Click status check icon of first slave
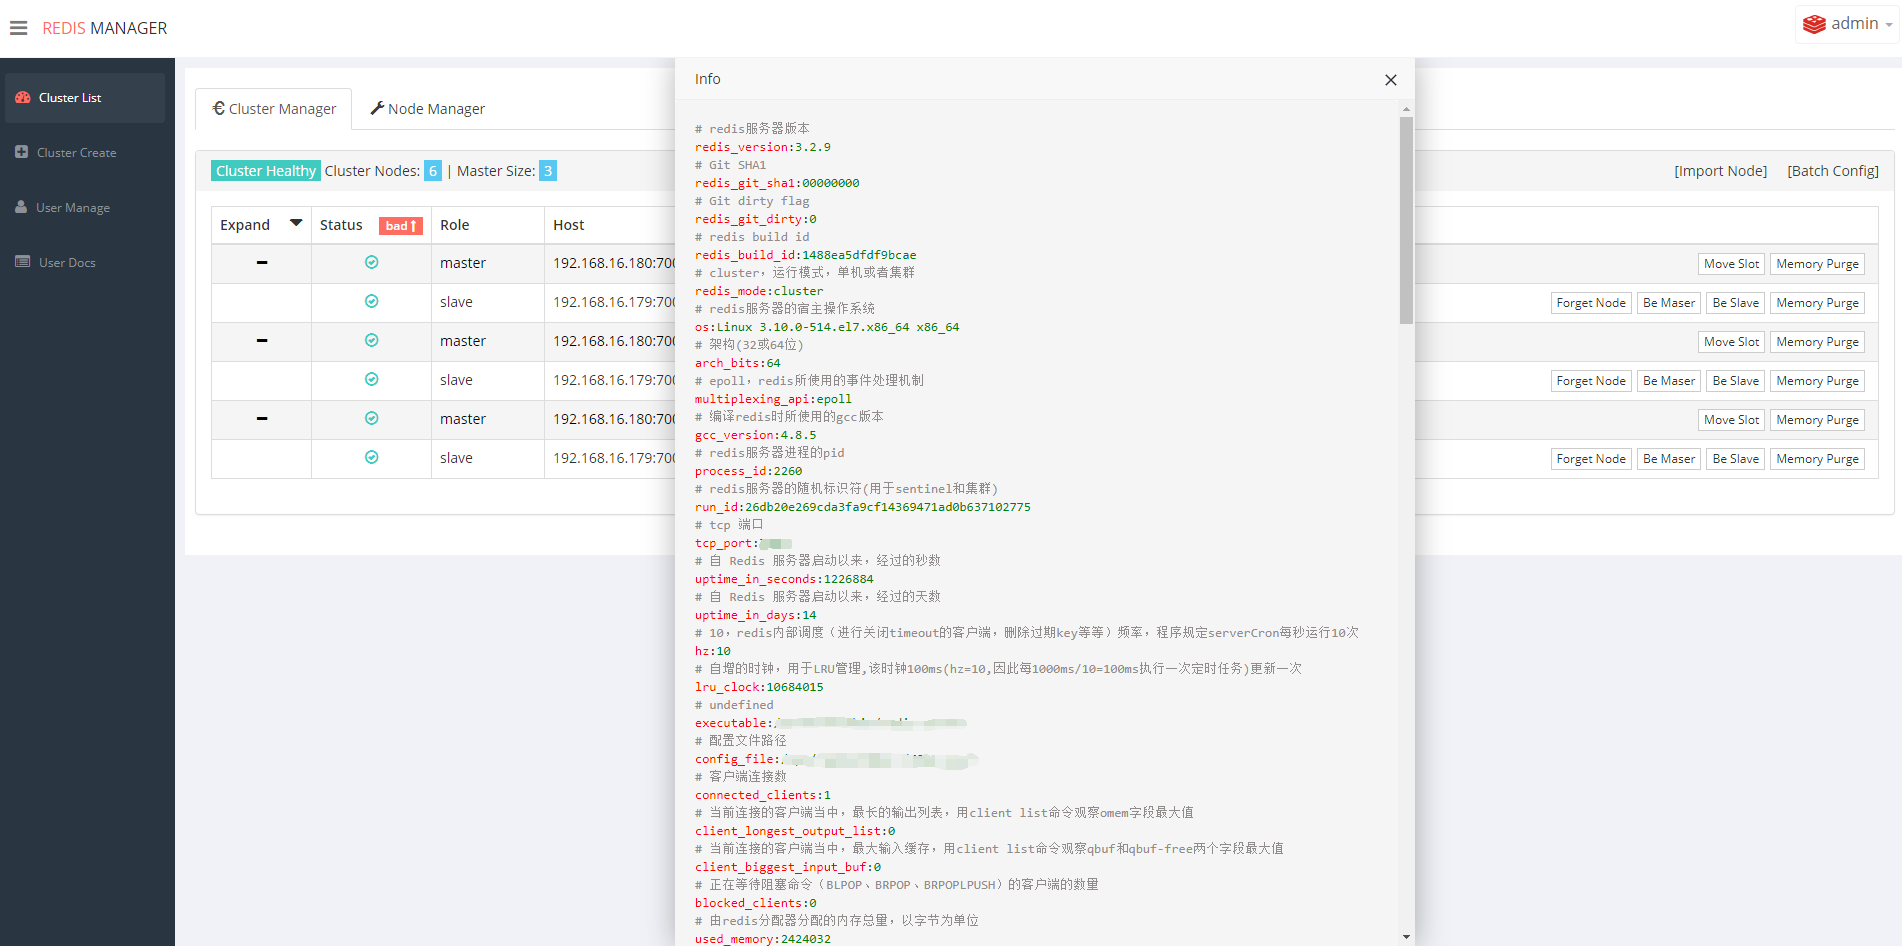The height and width of the screenshot is (946, 1902). [x=372, y=301]
